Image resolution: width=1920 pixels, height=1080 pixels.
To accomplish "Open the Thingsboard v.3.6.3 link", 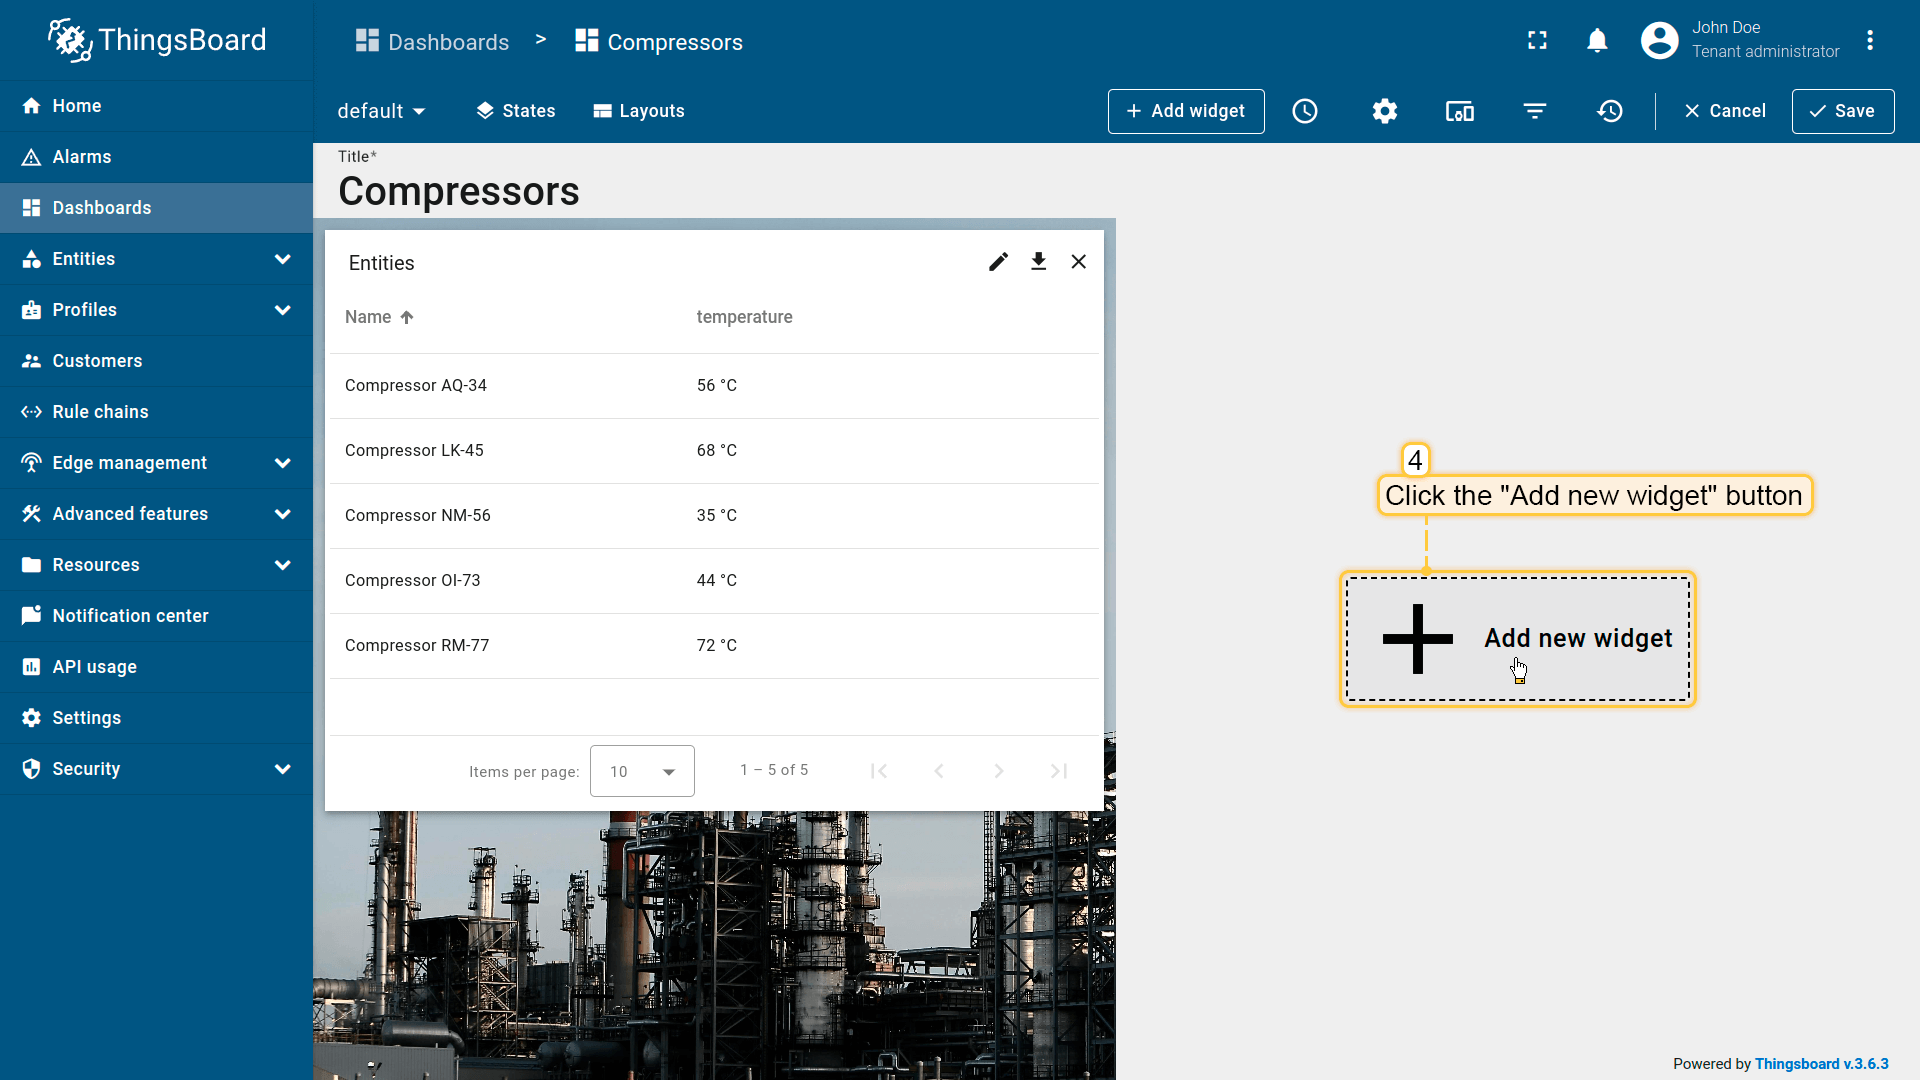I will 1821,1064.
